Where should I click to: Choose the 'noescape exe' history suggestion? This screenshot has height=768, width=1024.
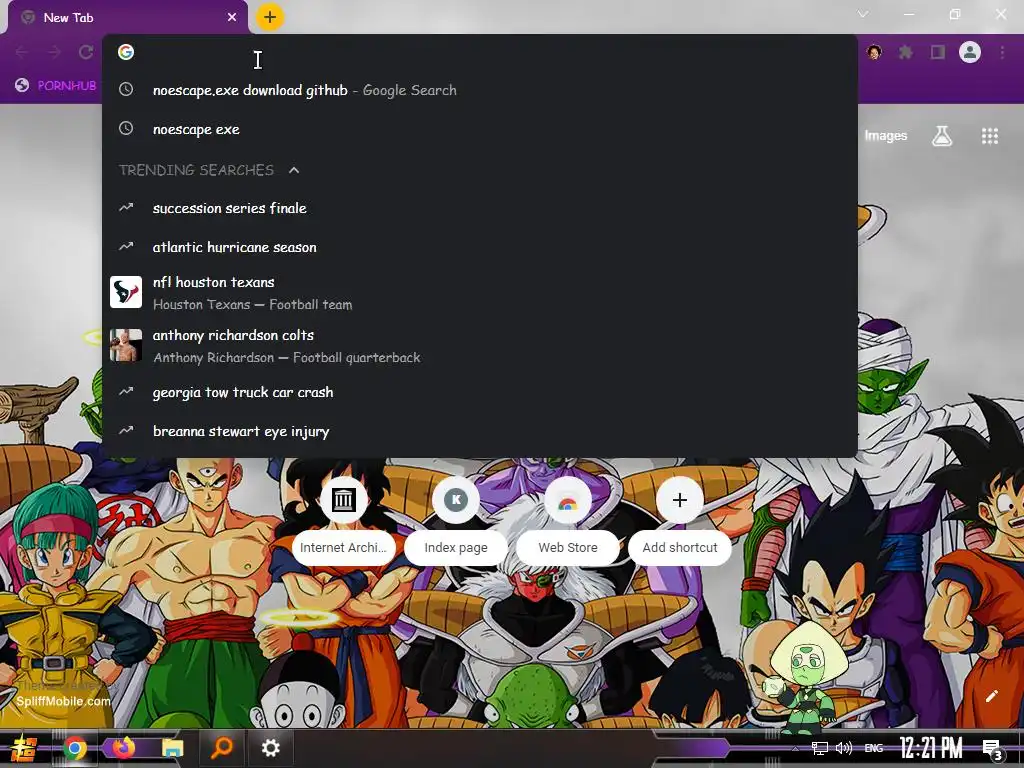(480, 129)
